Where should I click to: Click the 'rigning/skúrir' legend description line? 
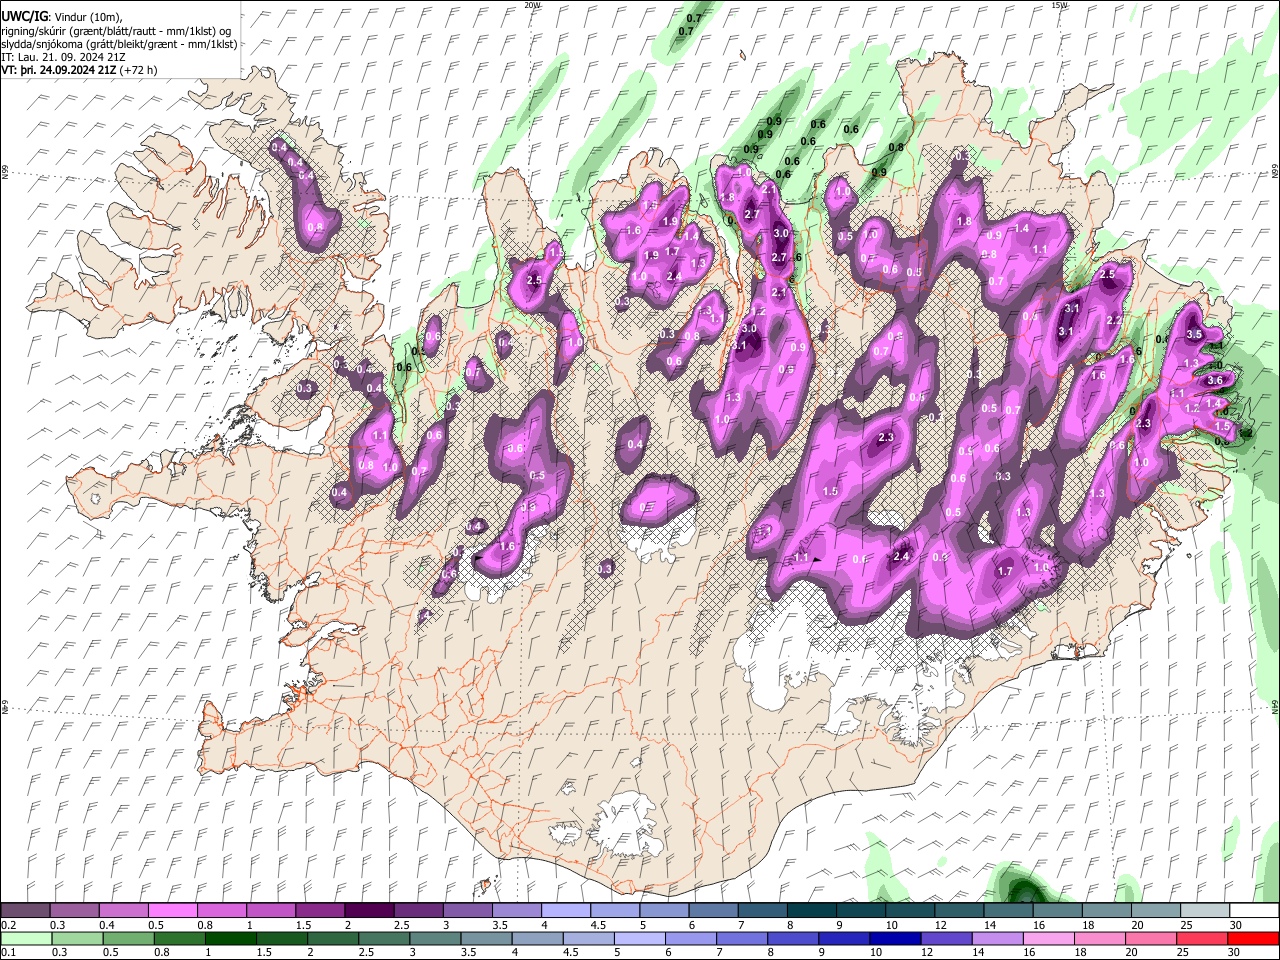coord(115,31)
